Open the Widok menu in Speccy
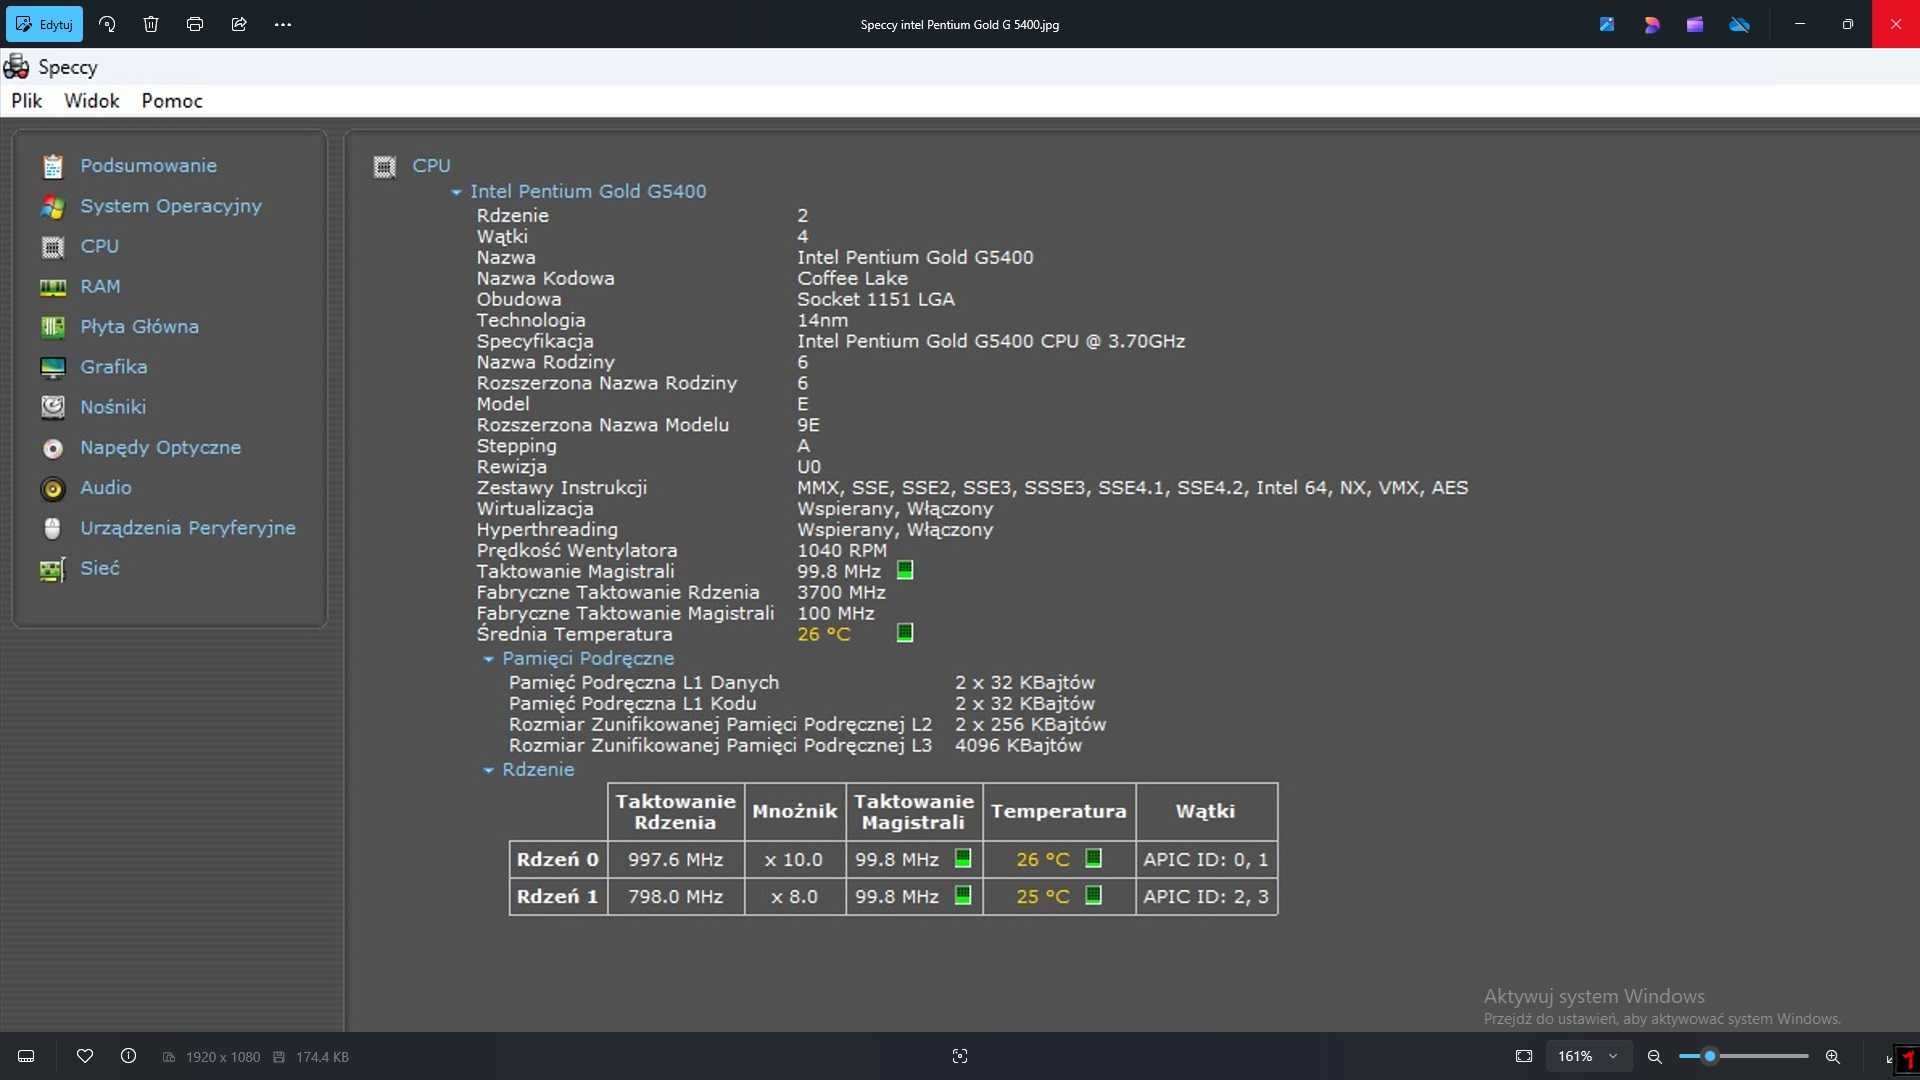The height and width of the screenshot is (1080, 1920). tap(92, 101)
